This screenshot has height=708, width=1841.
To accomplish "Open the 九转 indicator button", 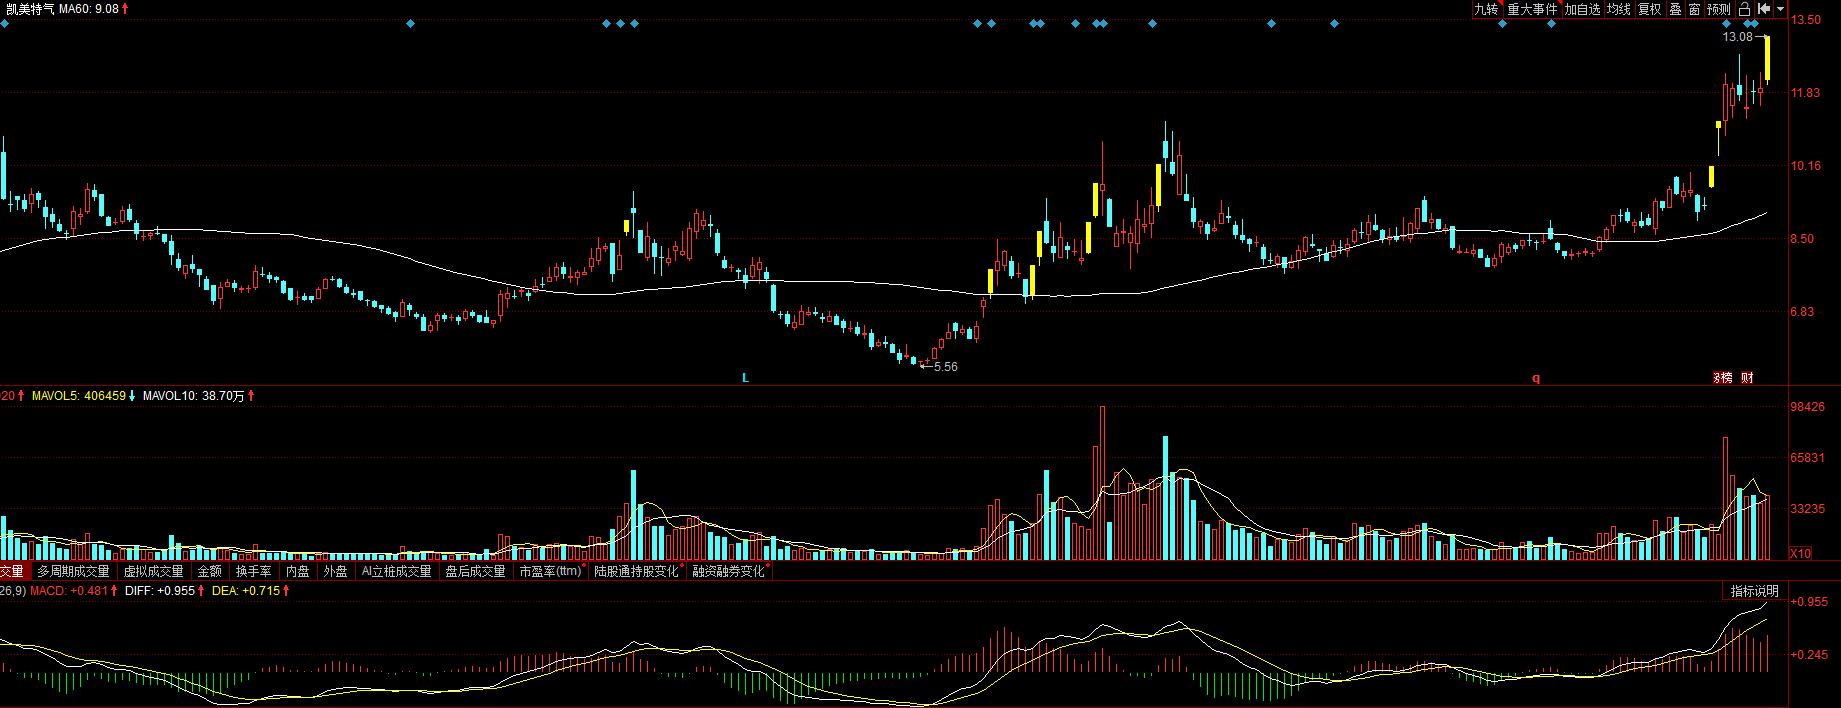I will [x=1486, y=9].
